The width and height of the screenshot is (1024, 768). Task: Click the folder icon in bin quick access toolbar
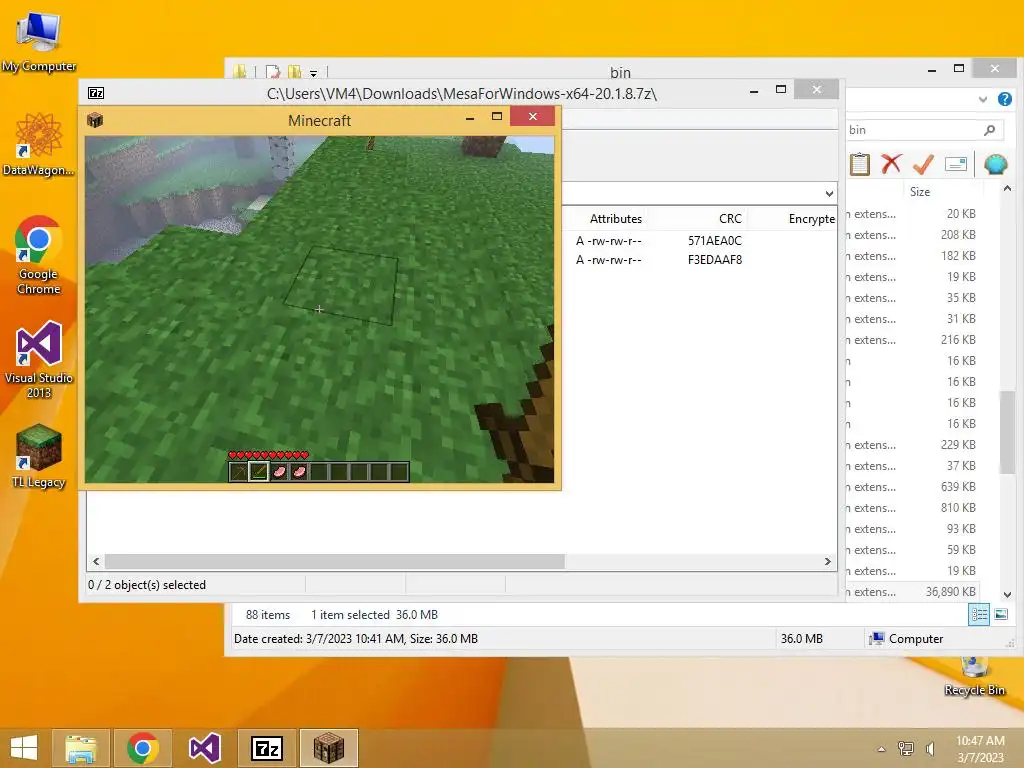tap(241, 72)
